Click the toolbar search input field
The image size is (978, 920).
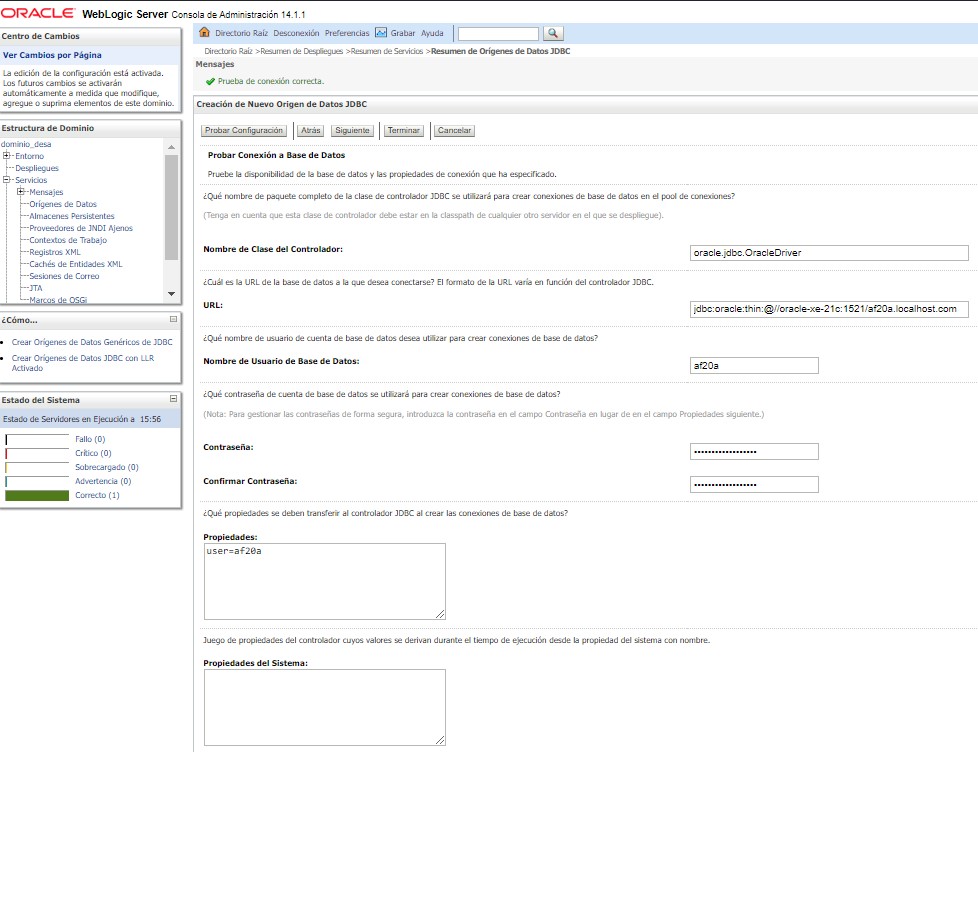tap(498, 34)
